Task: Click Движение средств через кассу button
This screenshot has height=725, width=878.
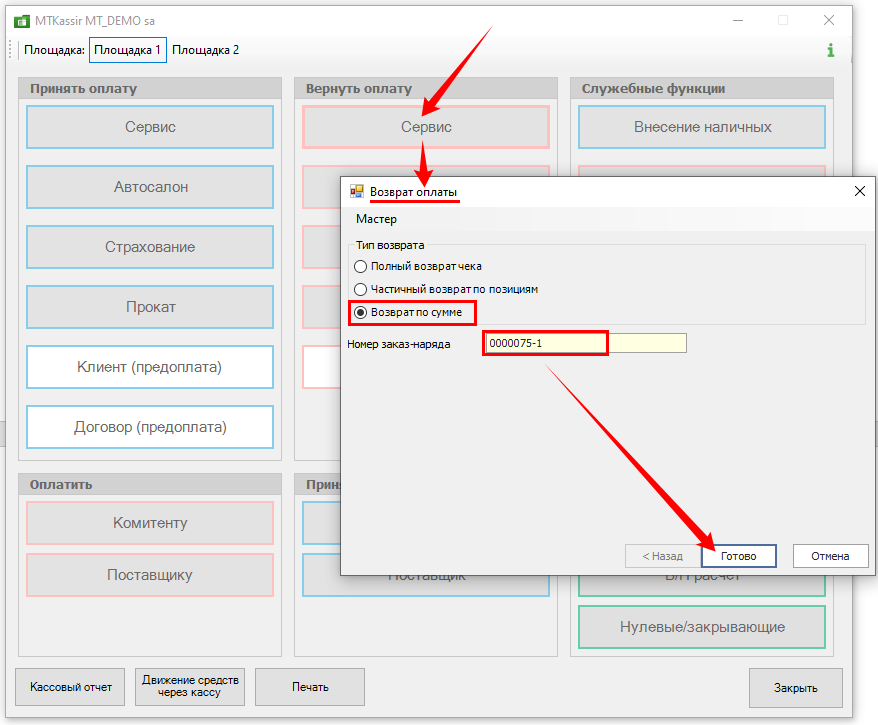Action: point(190,687)
